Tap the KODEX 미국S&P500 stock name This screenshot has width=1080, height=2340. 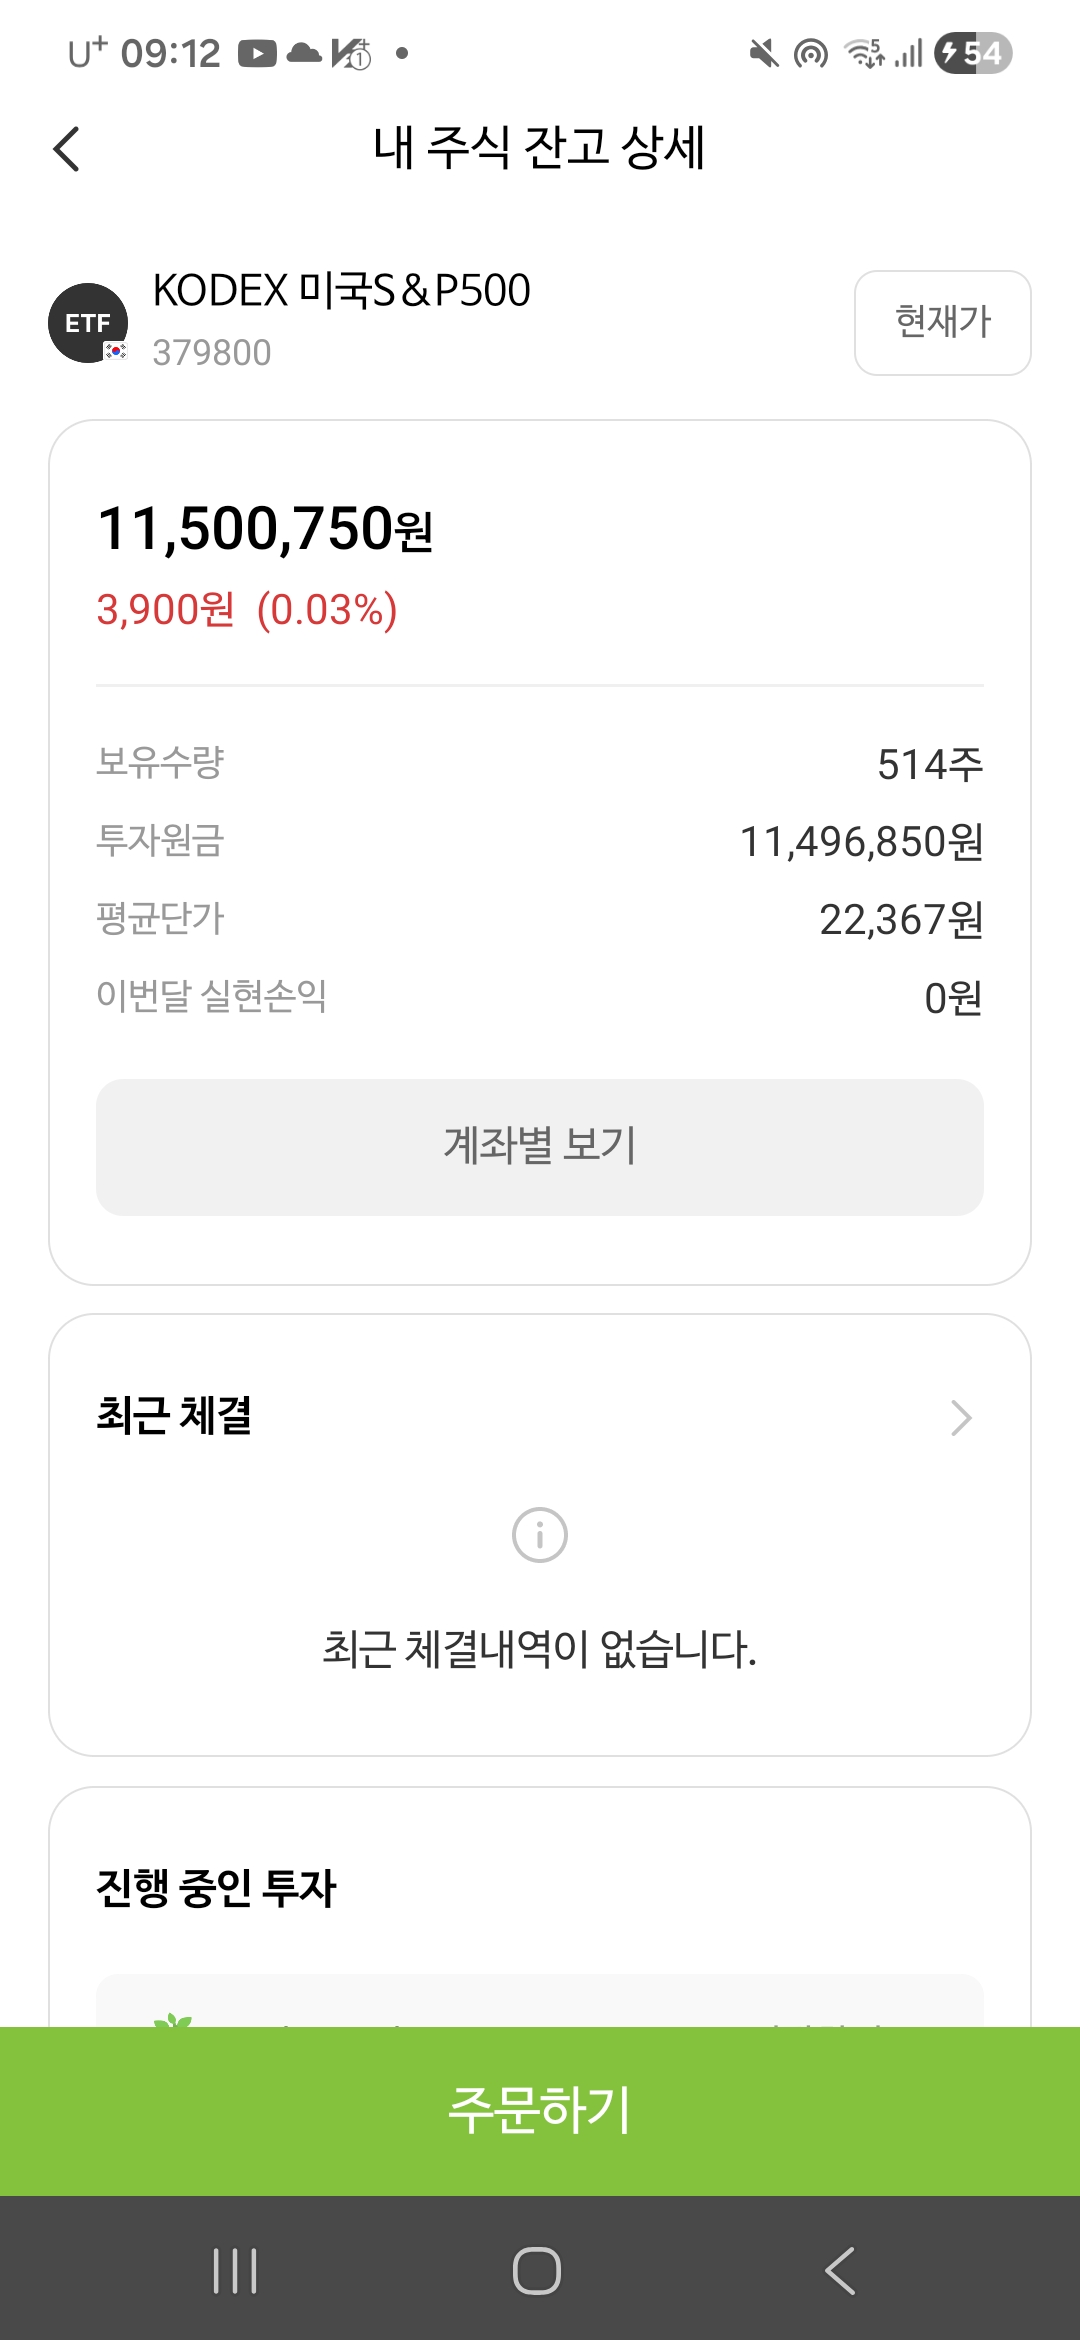(341, 291)
